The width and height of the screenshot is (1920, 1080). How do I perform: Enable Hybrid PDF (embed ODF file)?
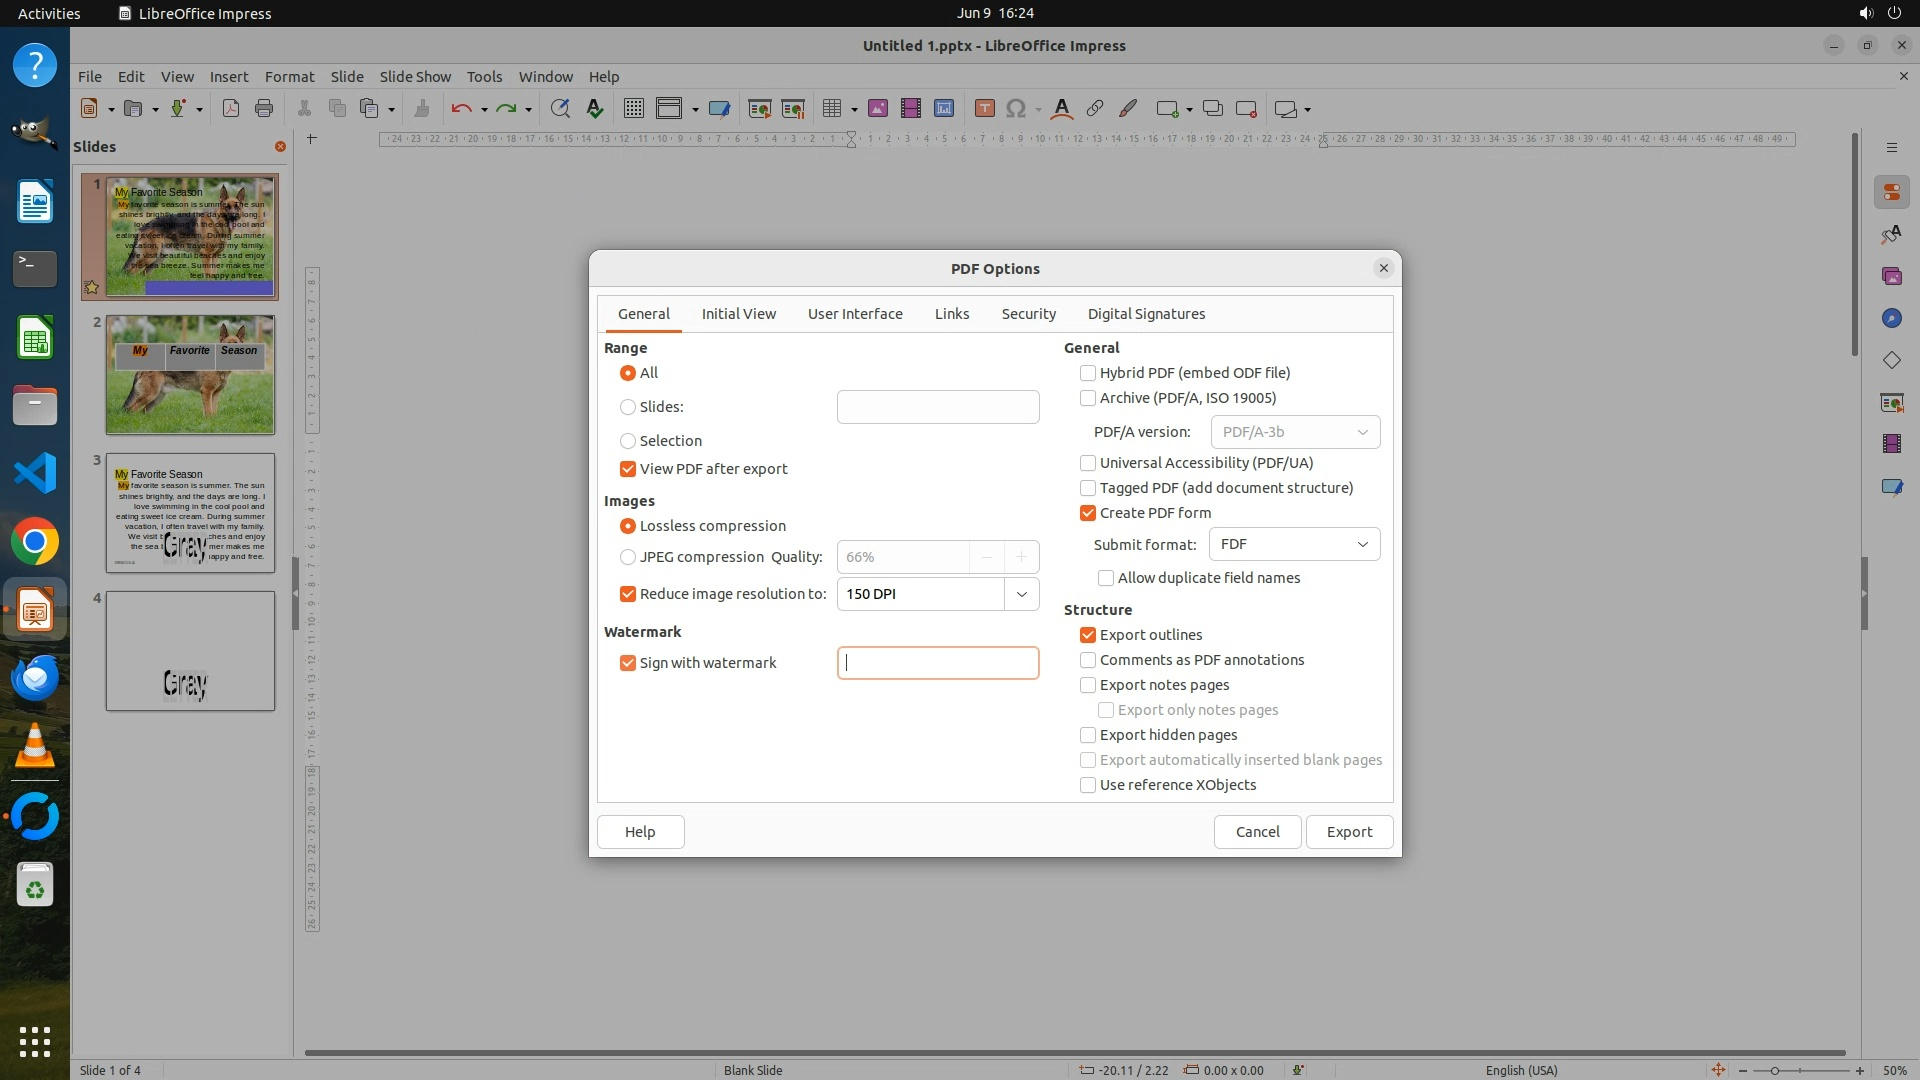pos(1088,373)
